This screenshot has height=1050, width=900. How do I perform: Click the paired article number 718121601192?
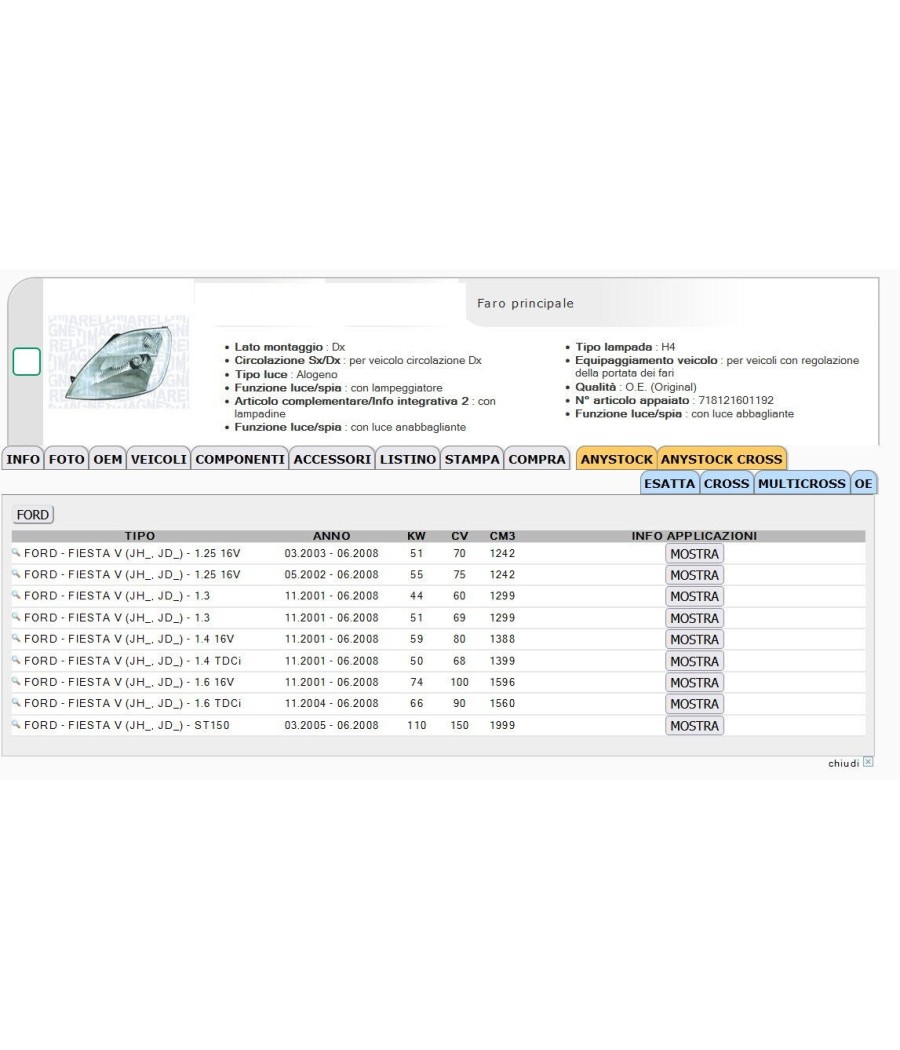(736, 400)
